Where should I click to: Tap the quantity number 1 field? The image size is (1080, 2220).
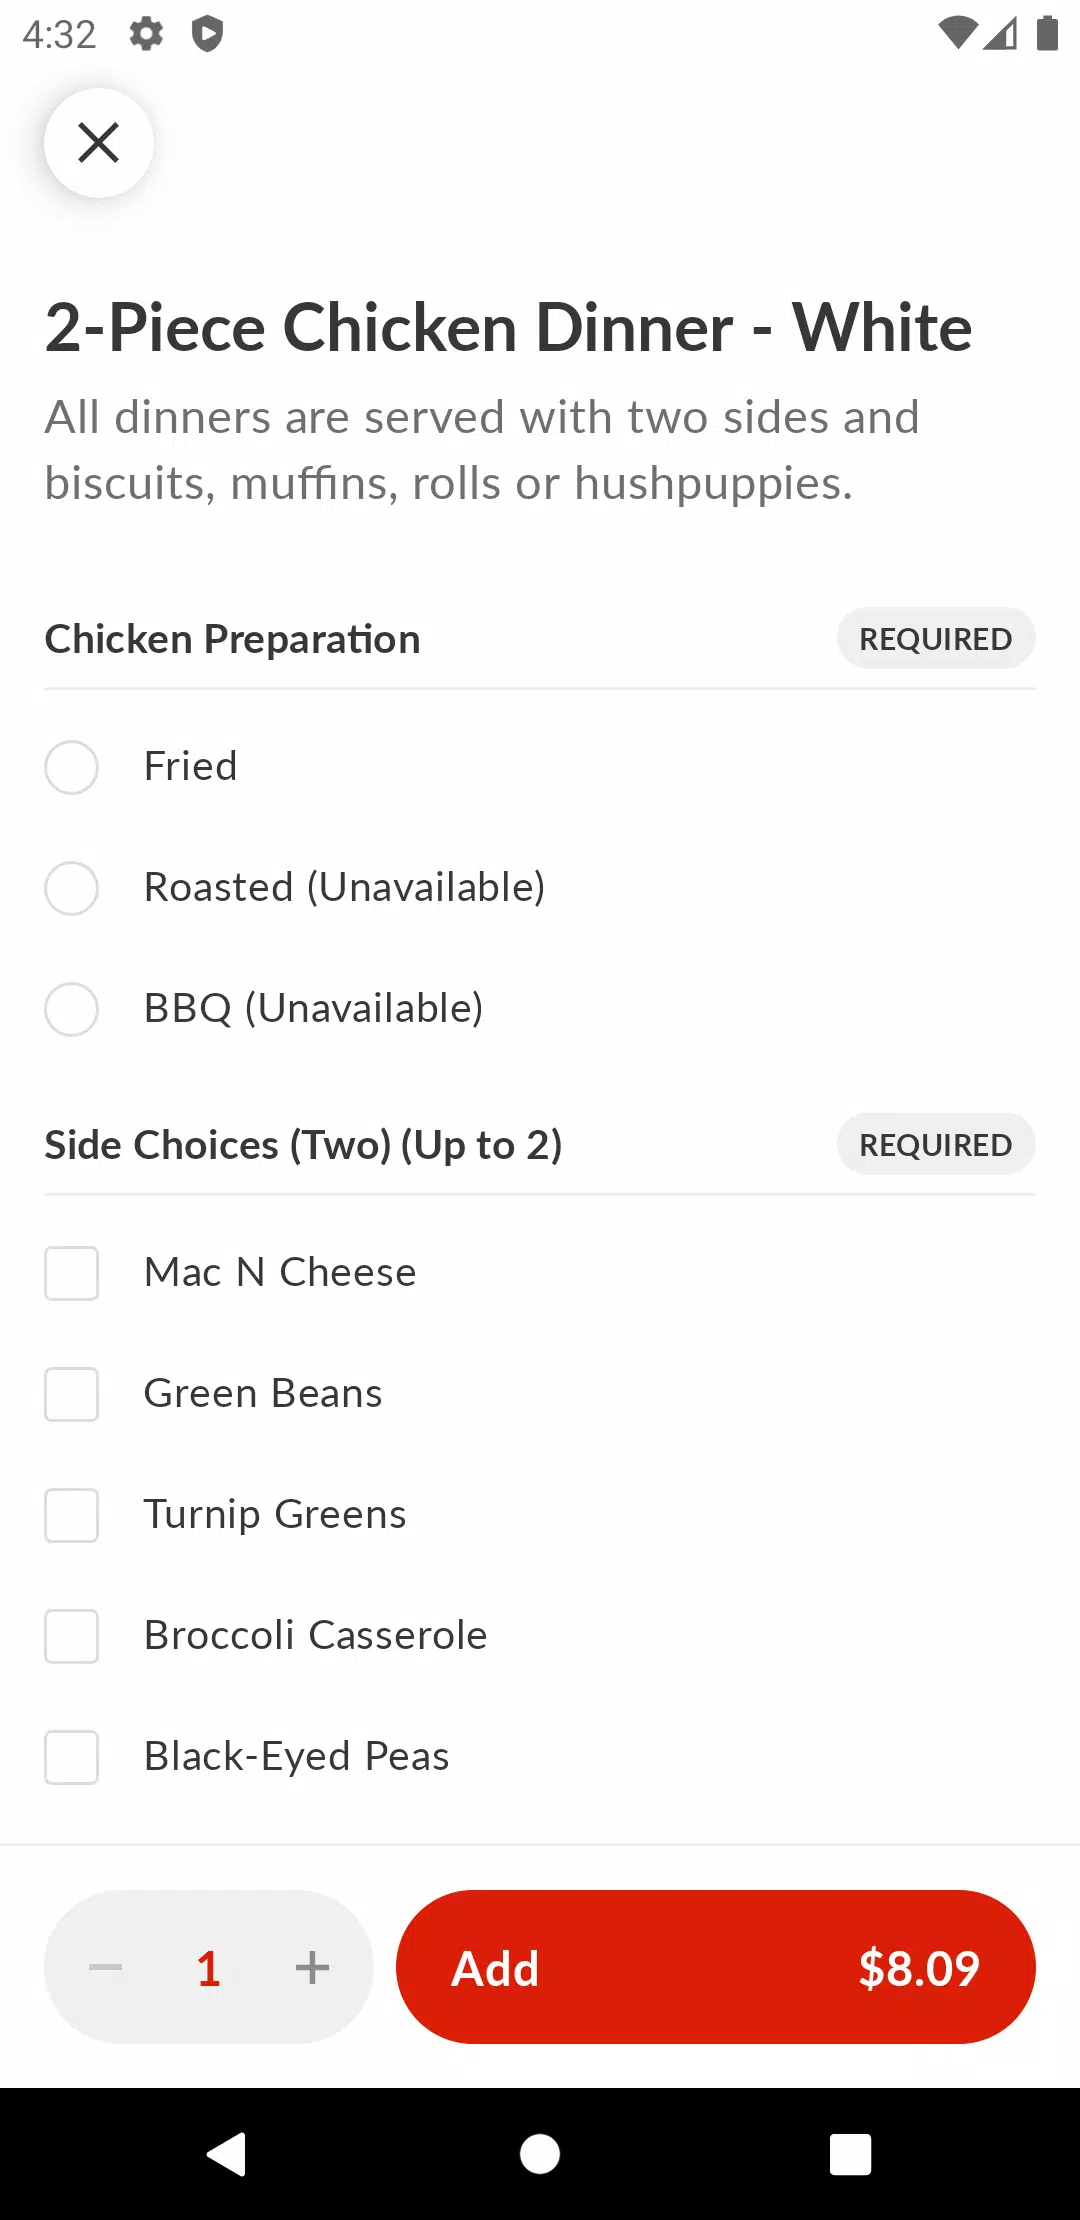point(208,1968)
